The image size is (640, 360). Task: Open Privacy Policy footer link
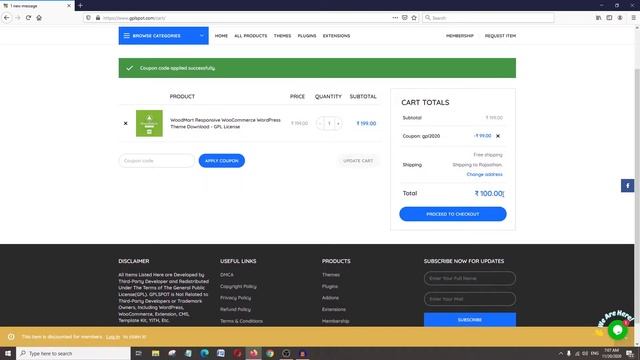tap(236, 298)
